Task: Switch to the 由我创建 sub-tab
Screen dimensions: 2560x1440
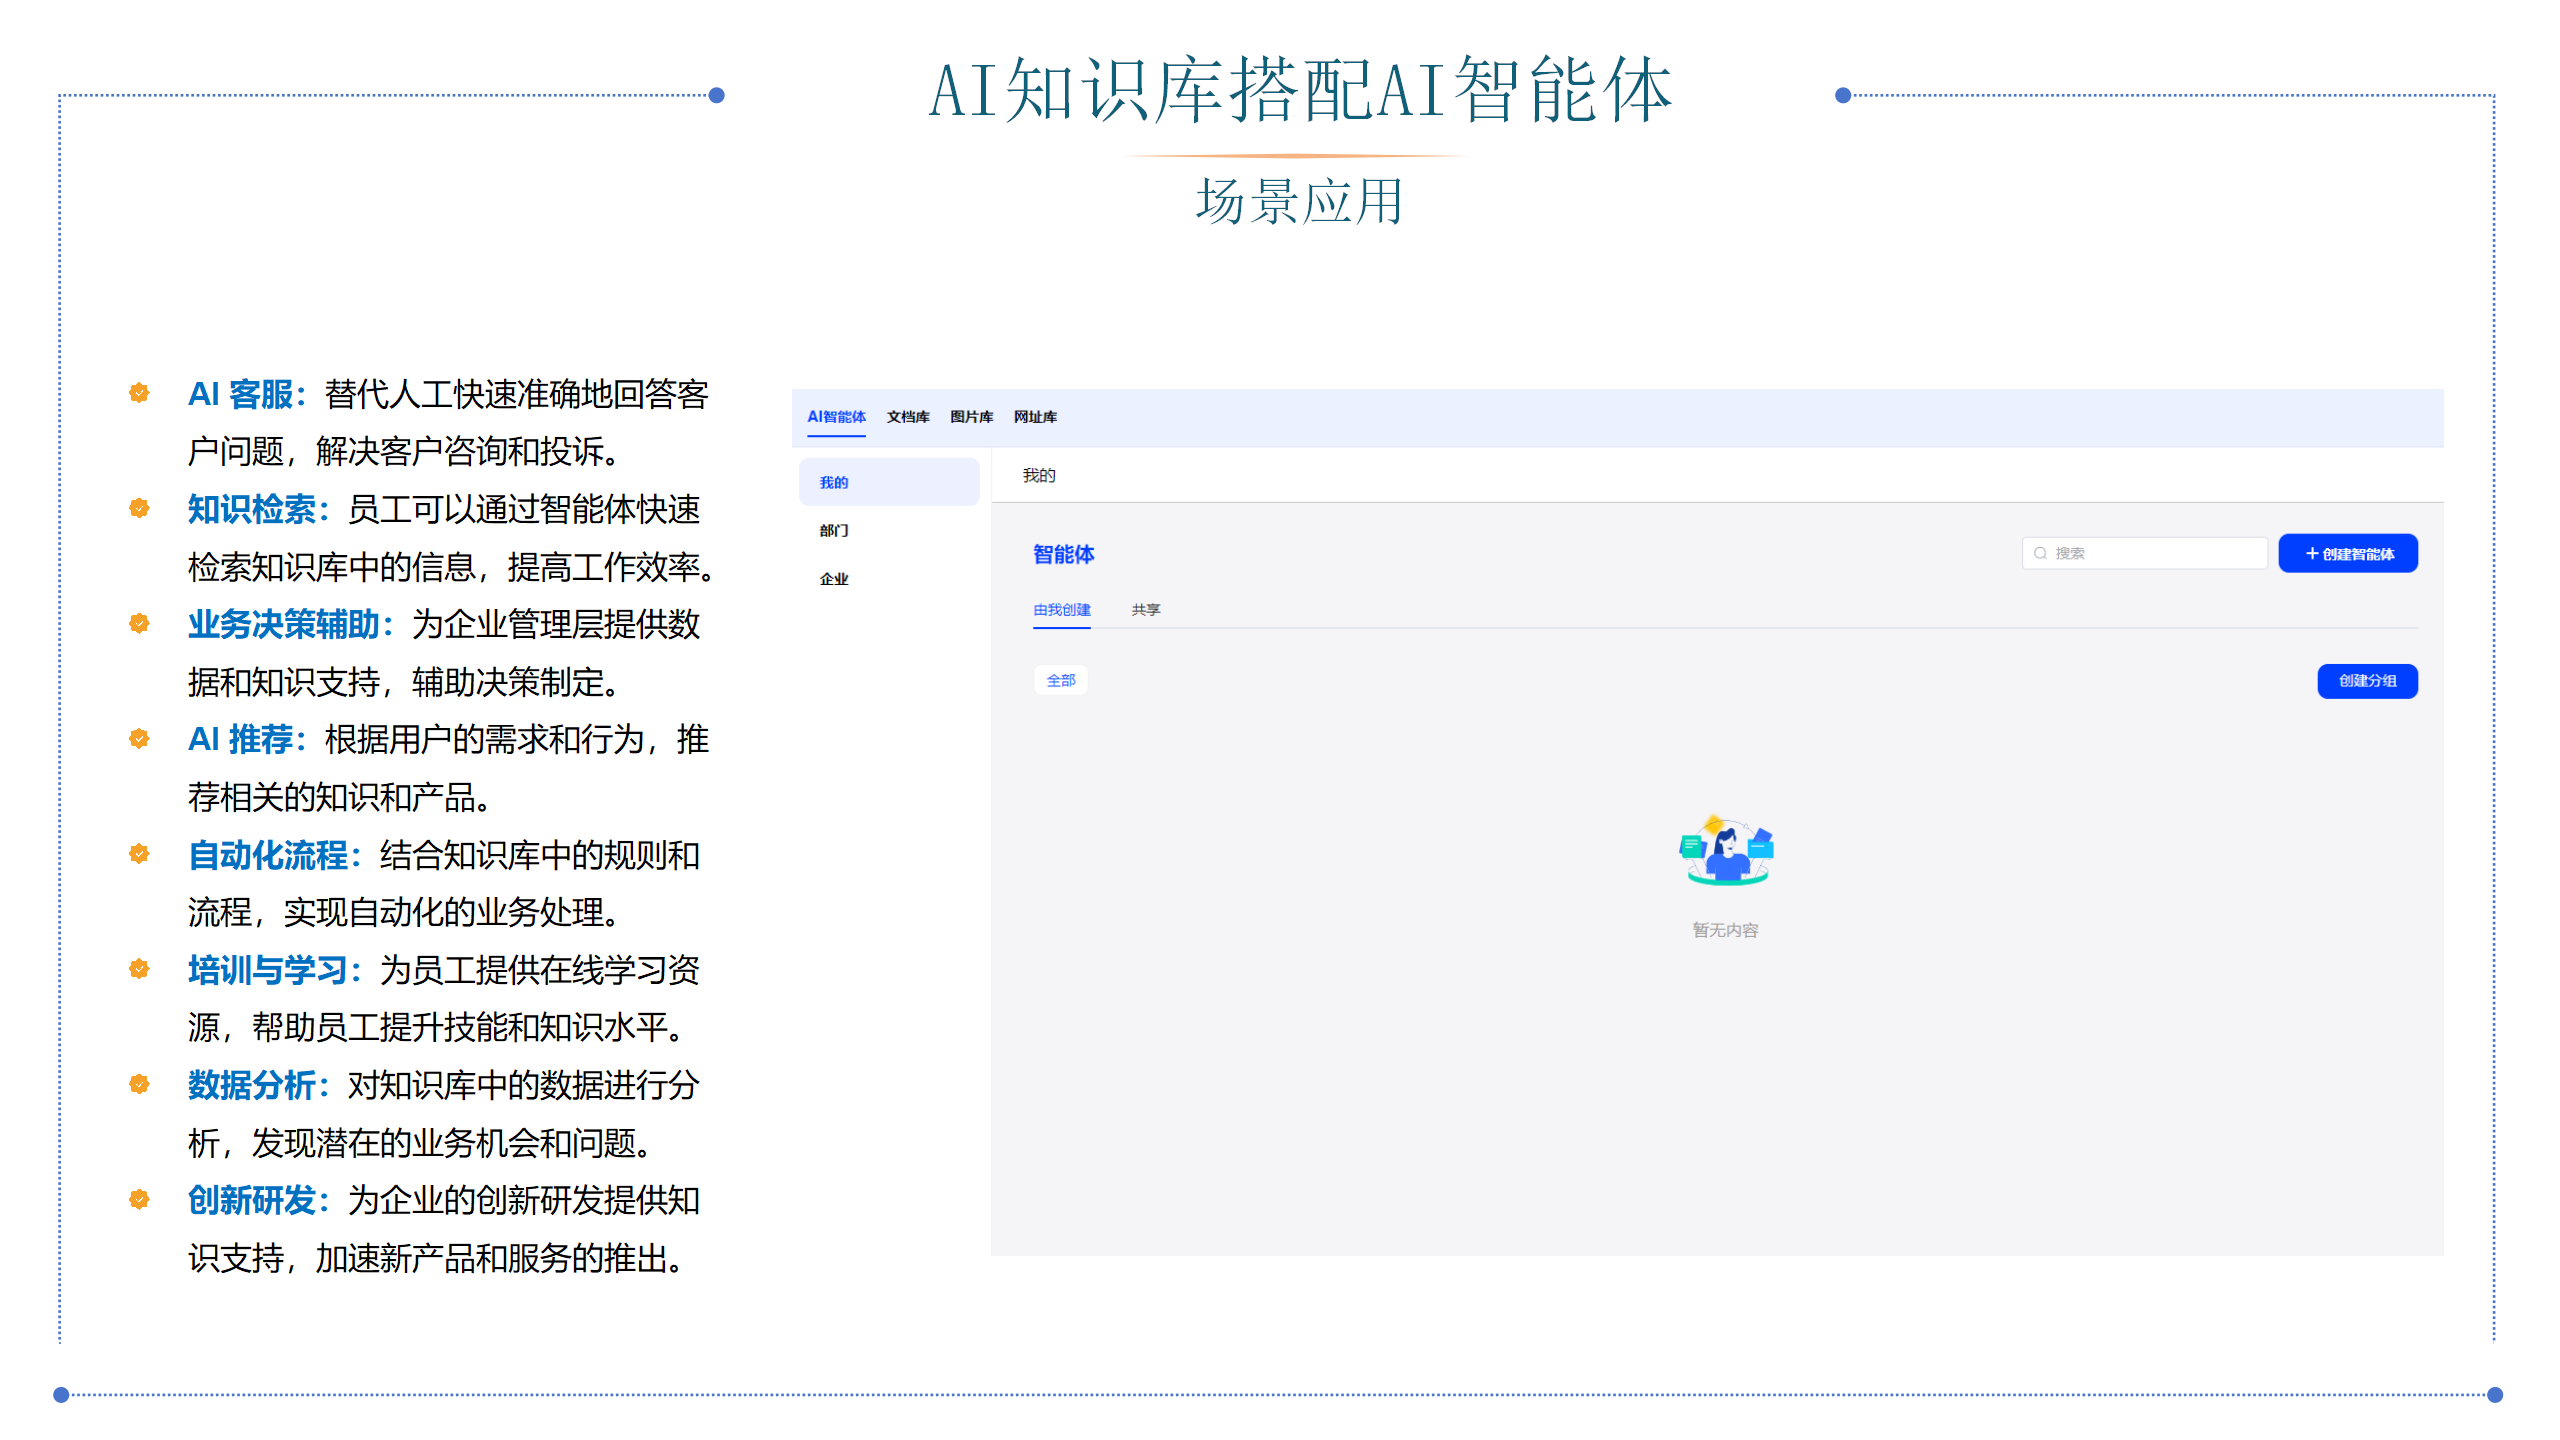Action: coord(1062,609)
